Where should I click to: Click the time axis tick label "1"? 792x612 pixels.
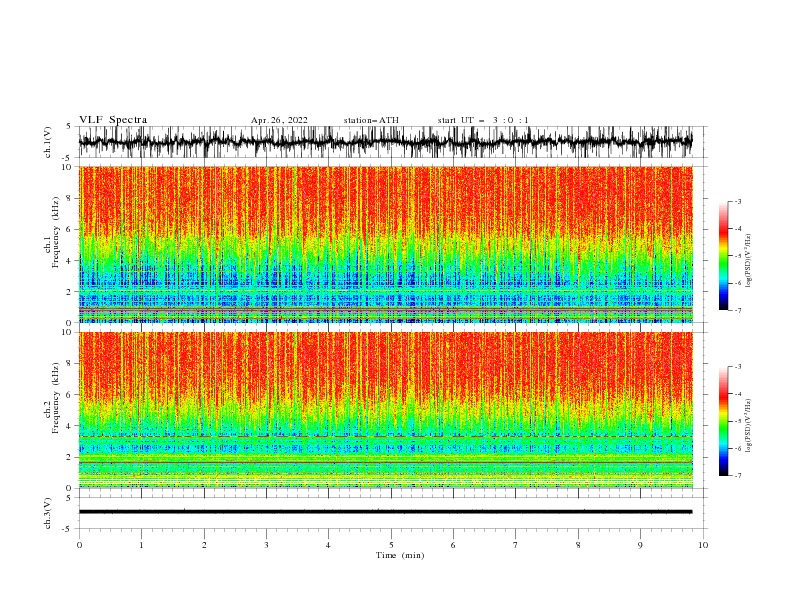tap(141, 545)
